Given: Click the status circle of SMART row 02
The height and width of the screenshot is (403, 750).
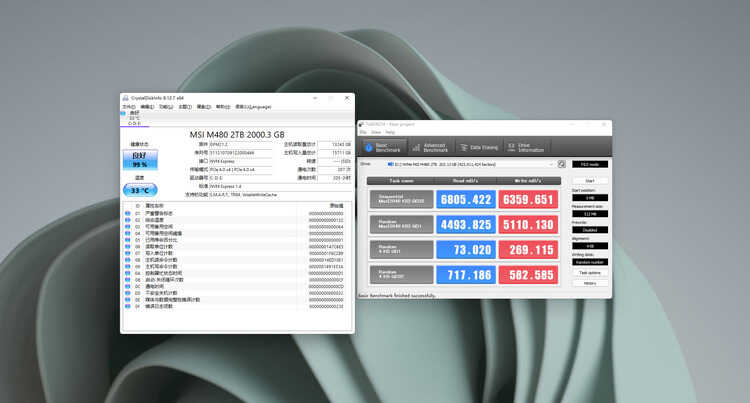Looking at the screenshot, I should (128, 220).
